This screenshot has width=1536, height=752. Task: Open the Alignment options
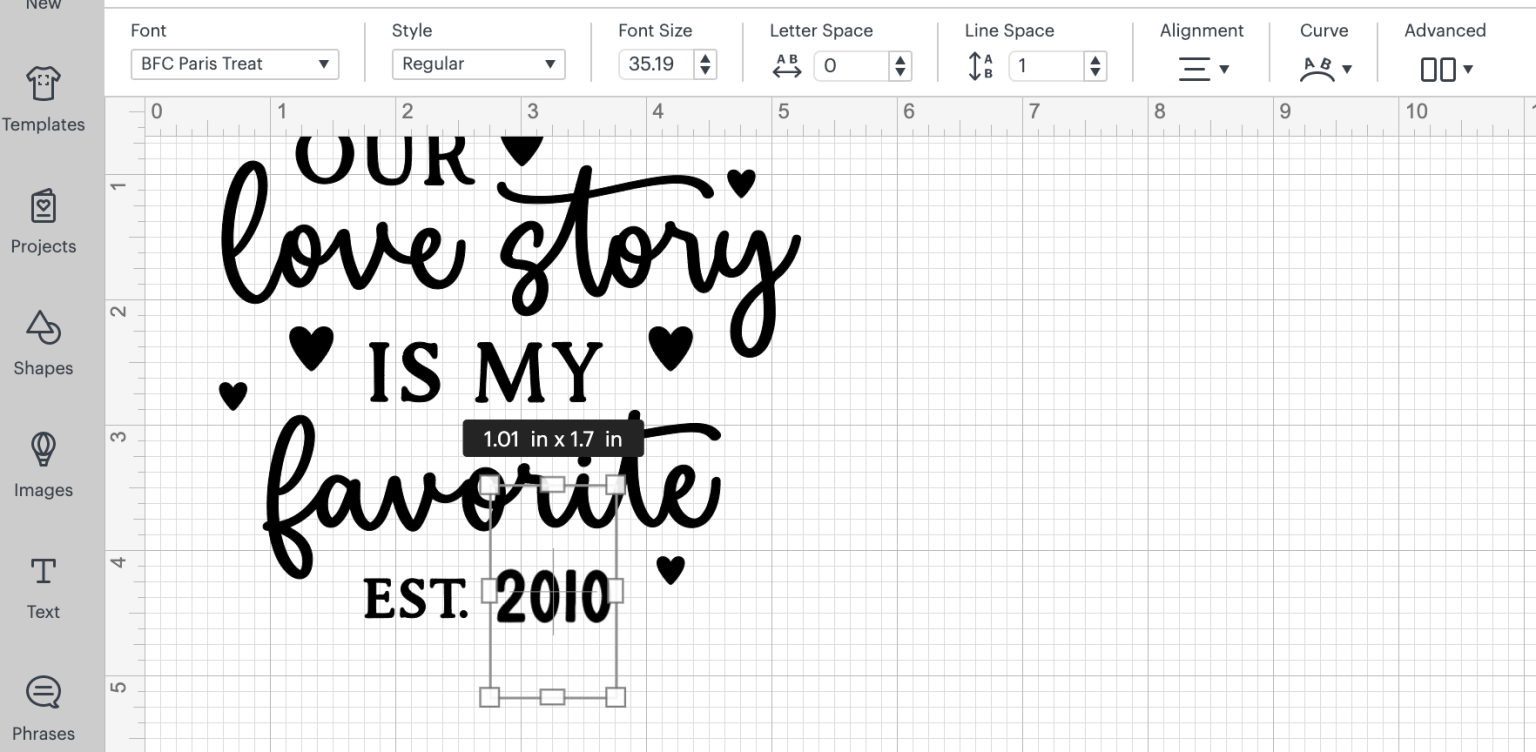pos(1202,67)
